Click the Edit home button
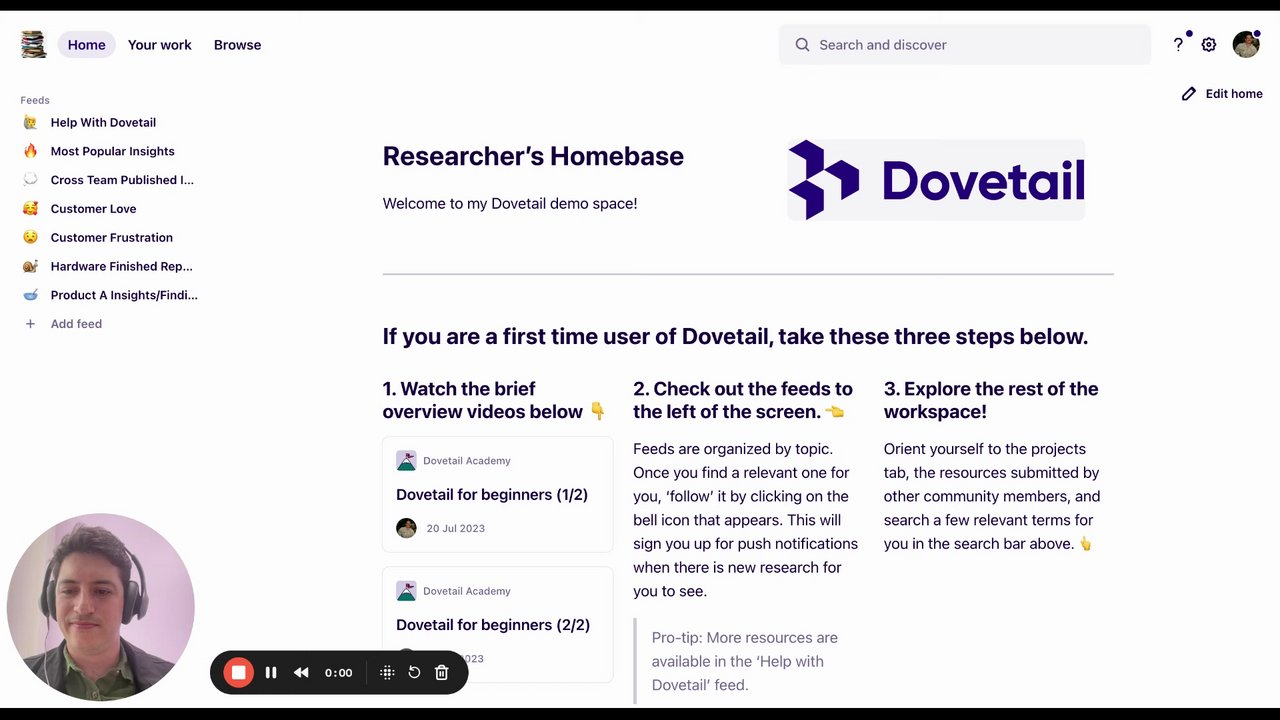The height and width of the screenshot is (720, 1280). pos(1221,94)
